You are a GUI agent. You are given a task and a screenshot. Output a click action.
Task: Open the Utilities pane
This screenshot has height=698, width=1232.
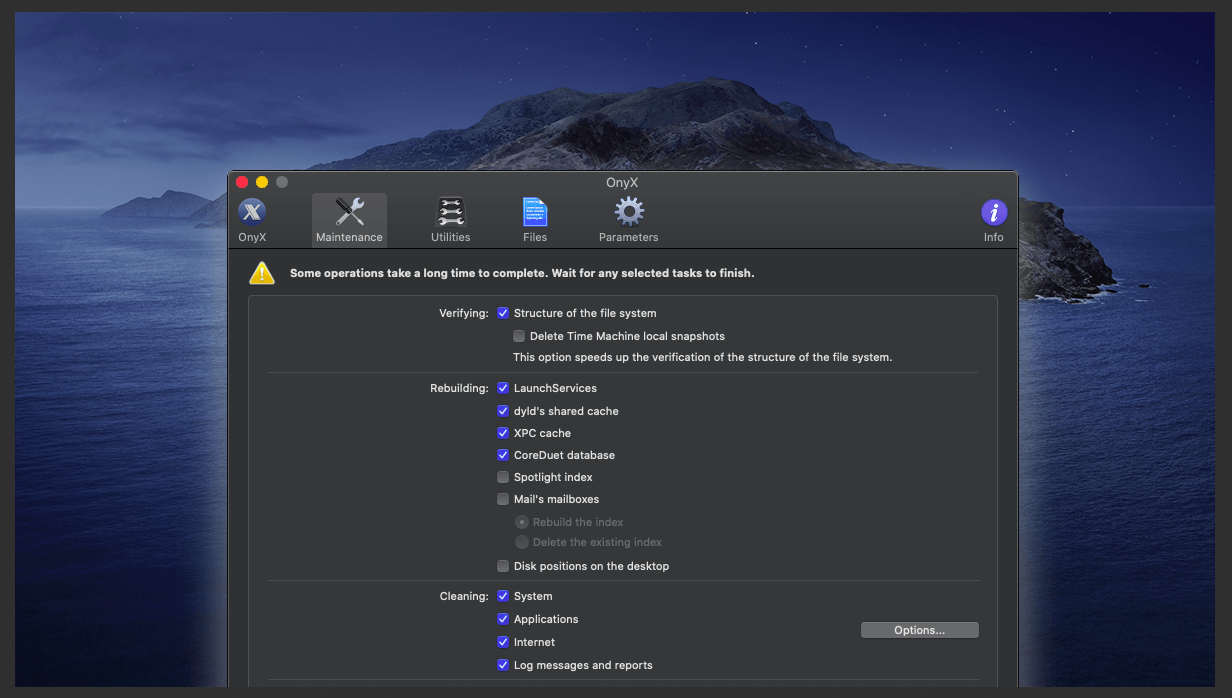pos(450,218)
